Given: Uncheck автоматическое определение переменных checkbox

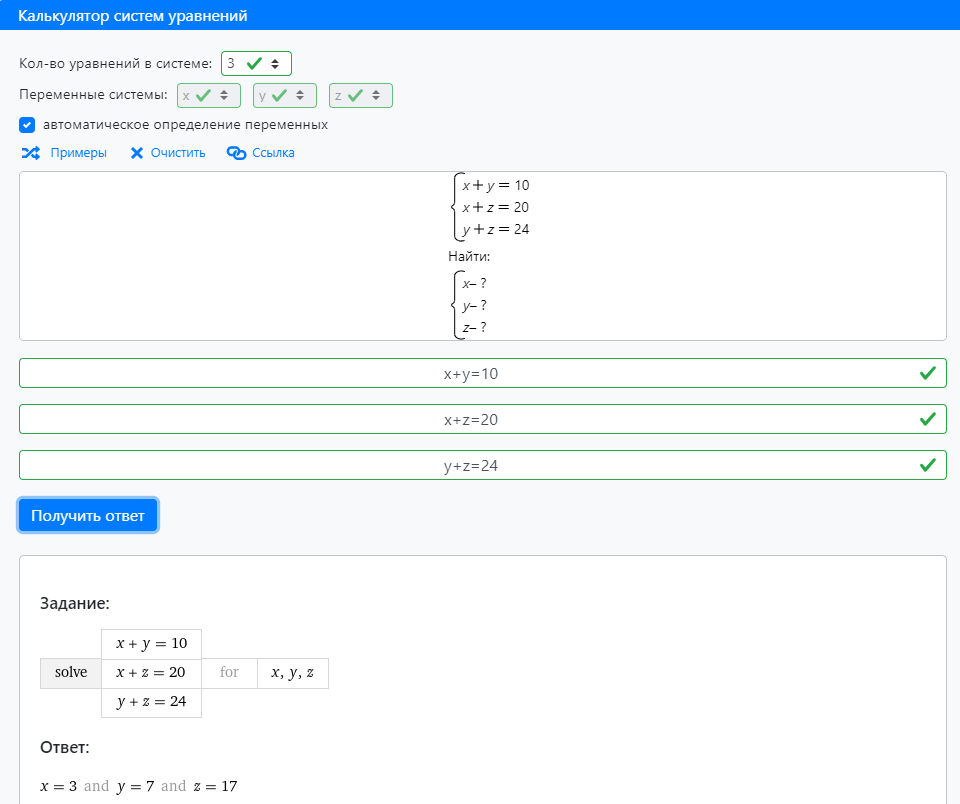Looking at the screenshot, I should [x=27, y=125].
